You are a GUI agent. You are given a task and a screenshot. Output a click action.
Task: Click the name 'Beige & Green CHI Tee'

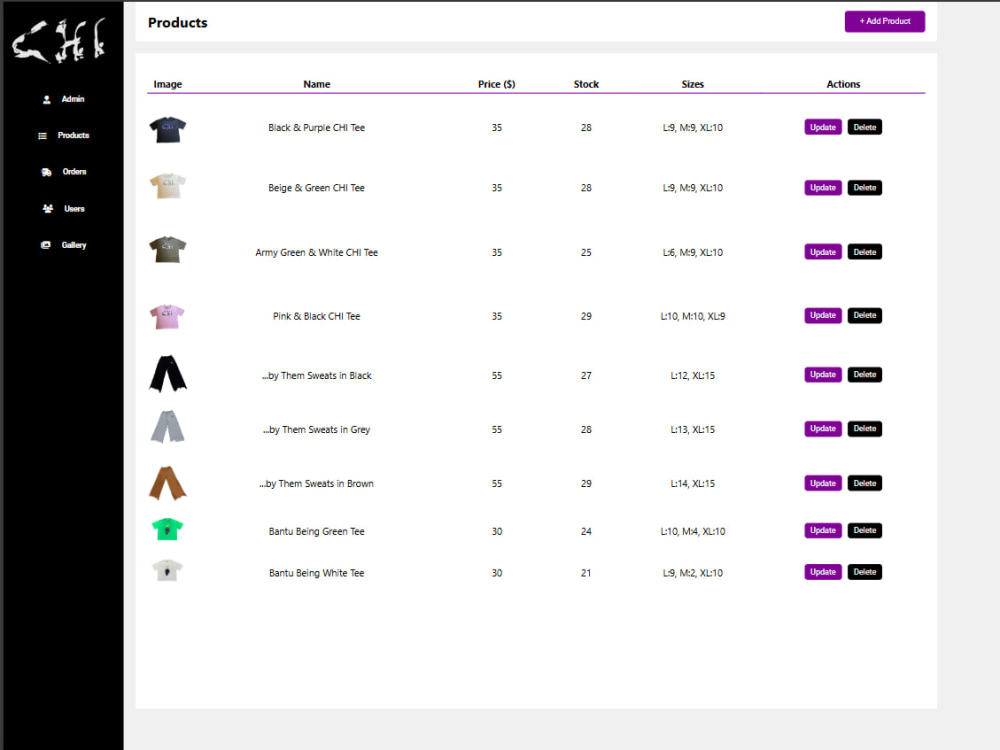click(x=316, y=188)
